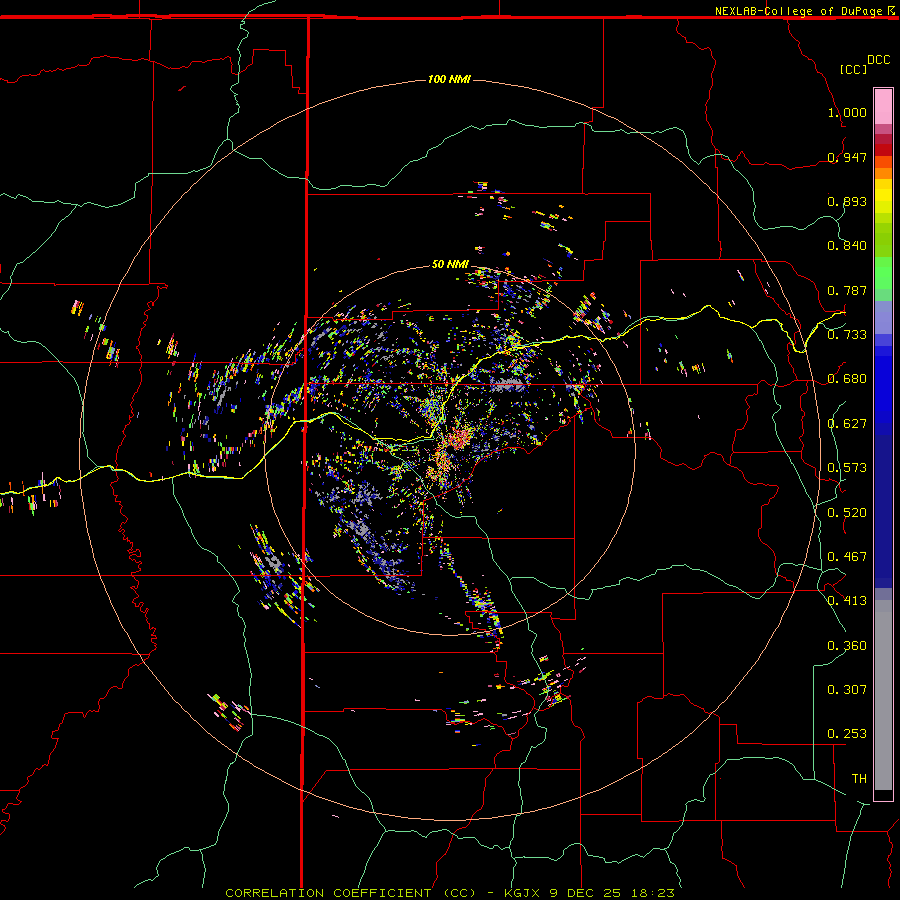Click the 0.573 scale value
900x900 pixels.
tap(847, 468)
